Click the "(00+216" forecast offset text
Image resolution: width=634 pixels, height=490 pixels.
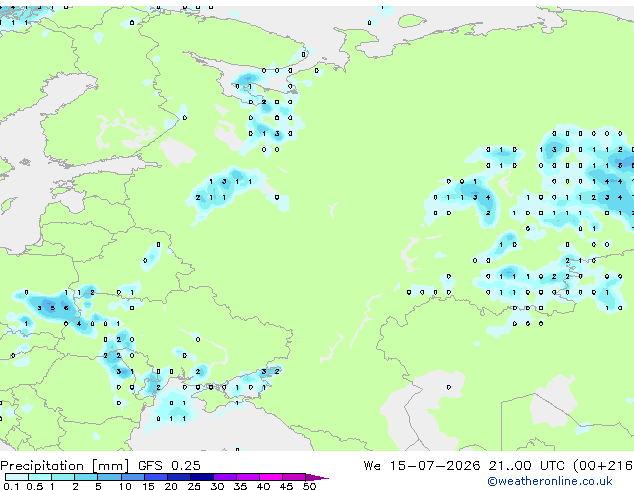(x=603, y=466)
